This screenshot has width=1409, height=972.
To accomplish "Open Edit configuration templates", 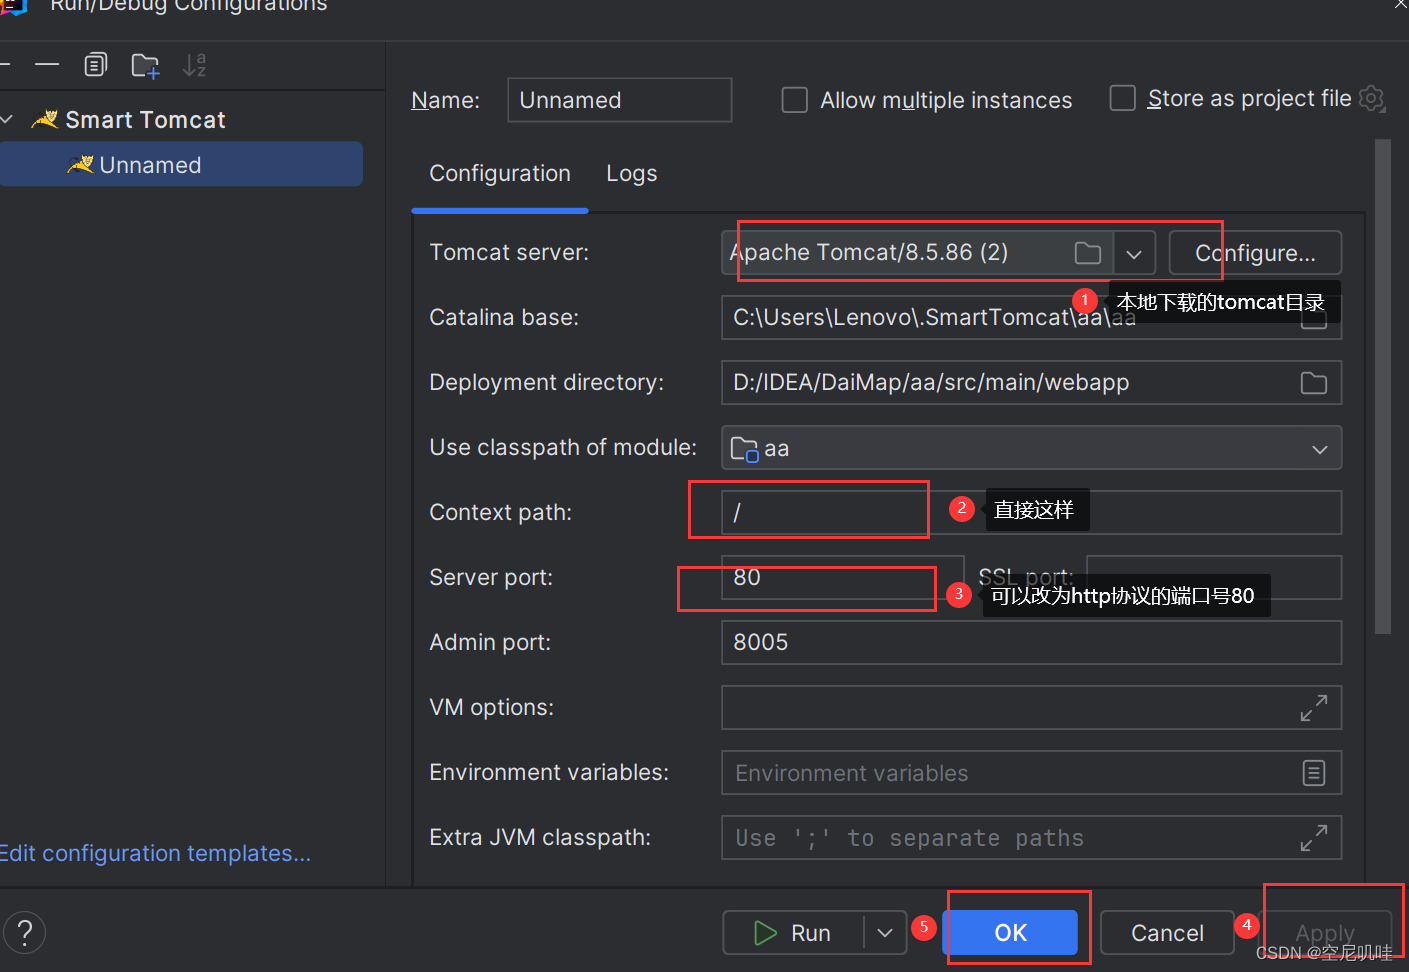I will tap(155, 853).
